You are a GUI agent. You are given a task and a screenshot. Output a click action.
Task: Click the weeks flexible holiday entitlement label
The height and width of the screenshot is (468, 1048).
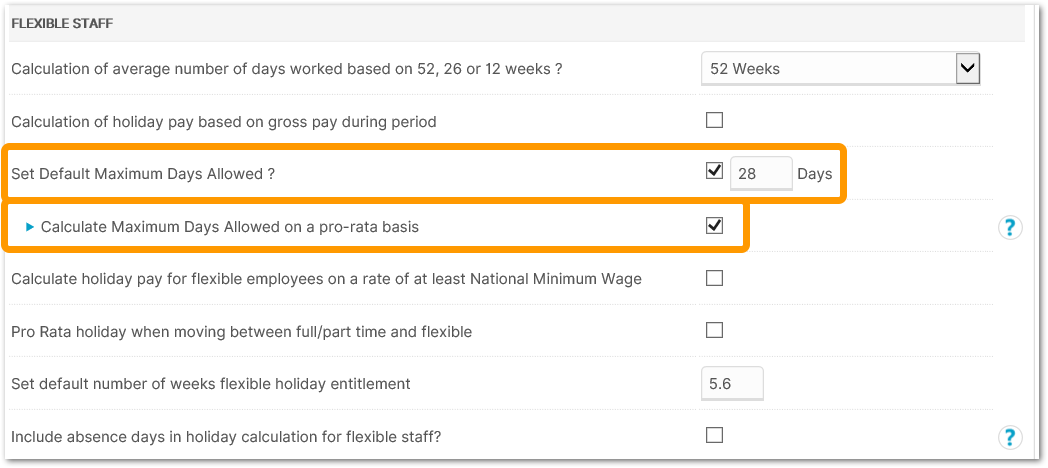point(211,384)
